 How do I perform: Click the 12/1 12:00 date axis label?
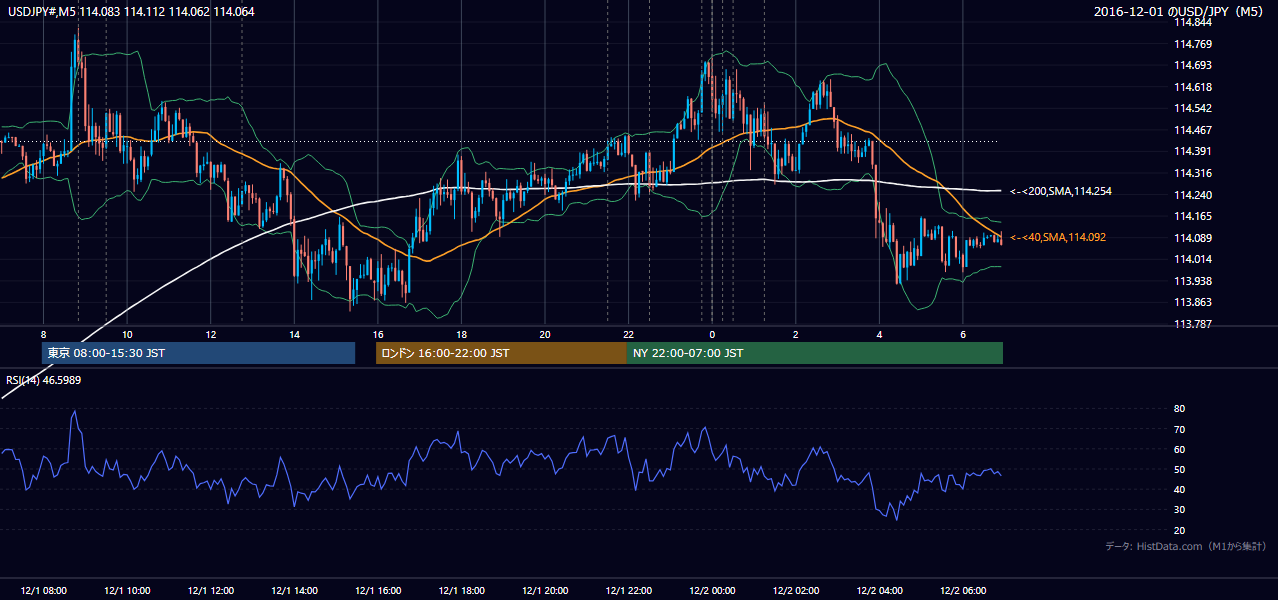tap(210, 590)
